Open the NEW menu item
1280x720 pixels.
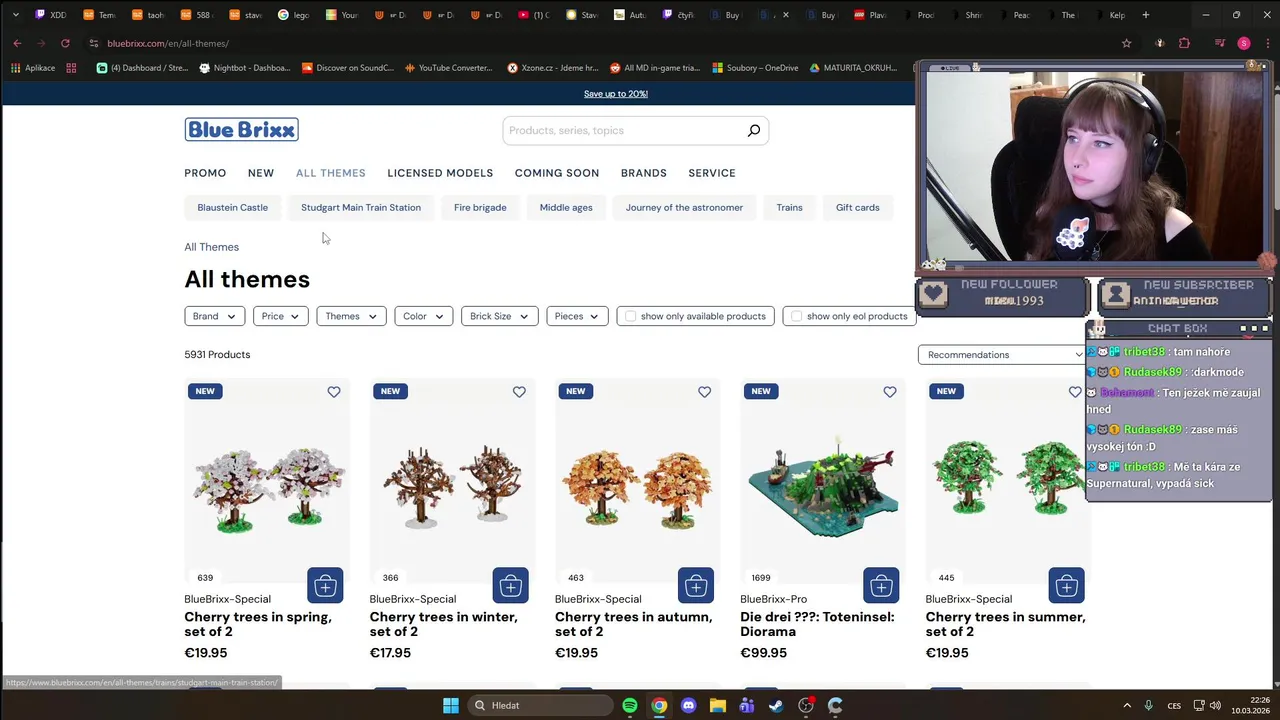[261, 173]
